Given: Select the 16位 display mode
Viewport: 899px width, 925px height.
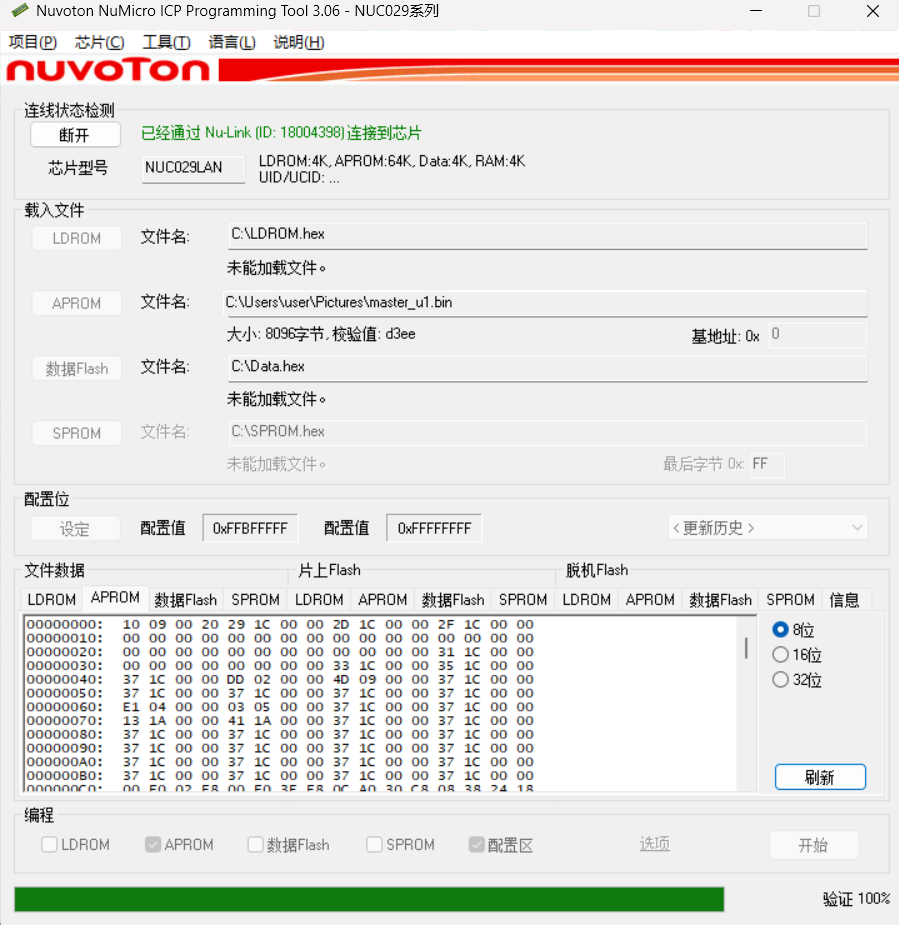Looking at the screenshot, I should pyautogui.click(x=781, y=655).
